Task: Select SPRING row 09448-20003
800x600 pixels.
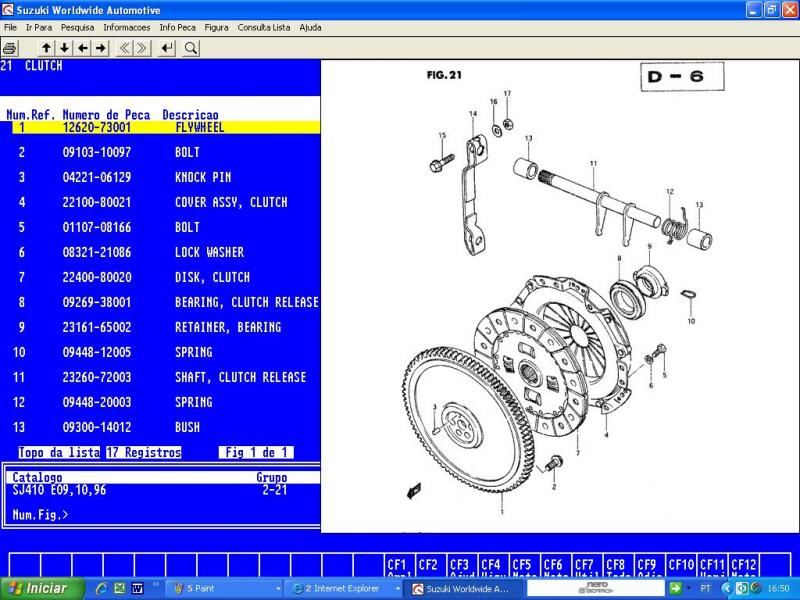Action: point(166,402)
